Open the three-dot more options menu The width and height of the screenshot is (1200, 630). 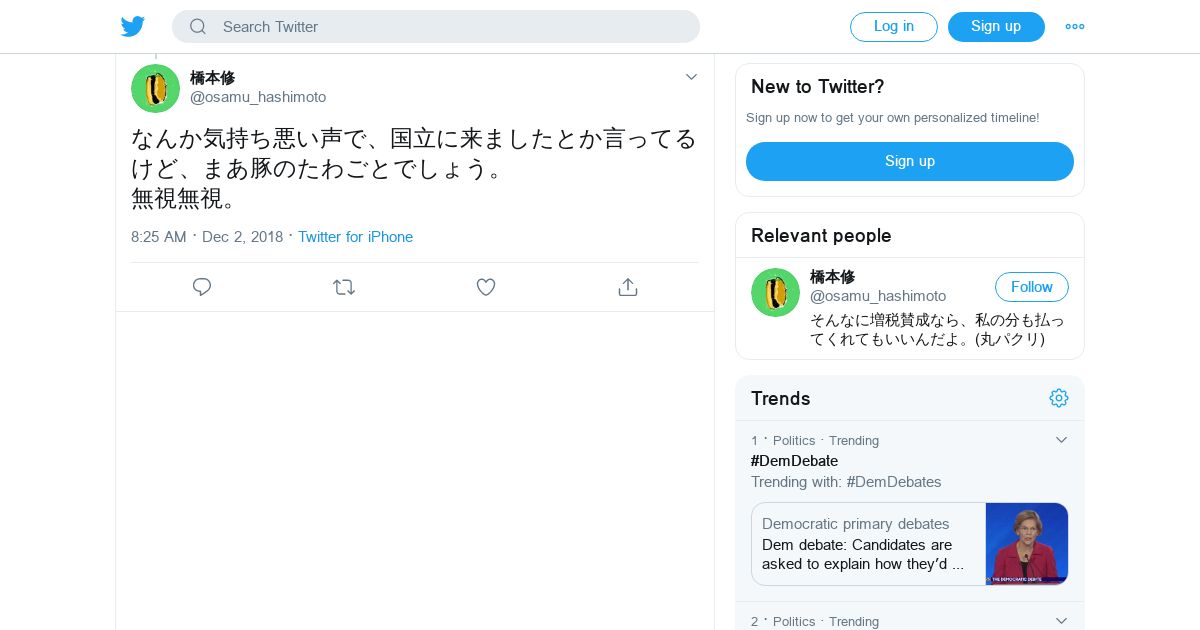1075,27
